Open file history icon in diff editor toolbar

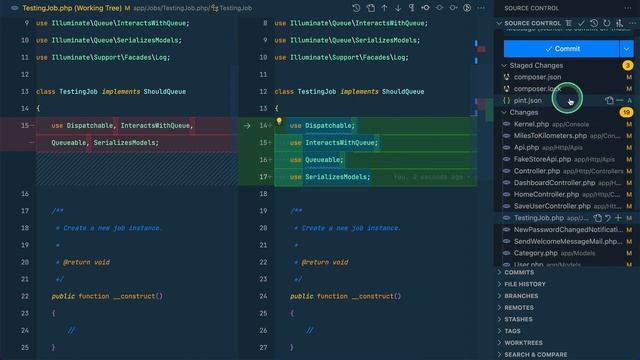(x=356, y=8)
